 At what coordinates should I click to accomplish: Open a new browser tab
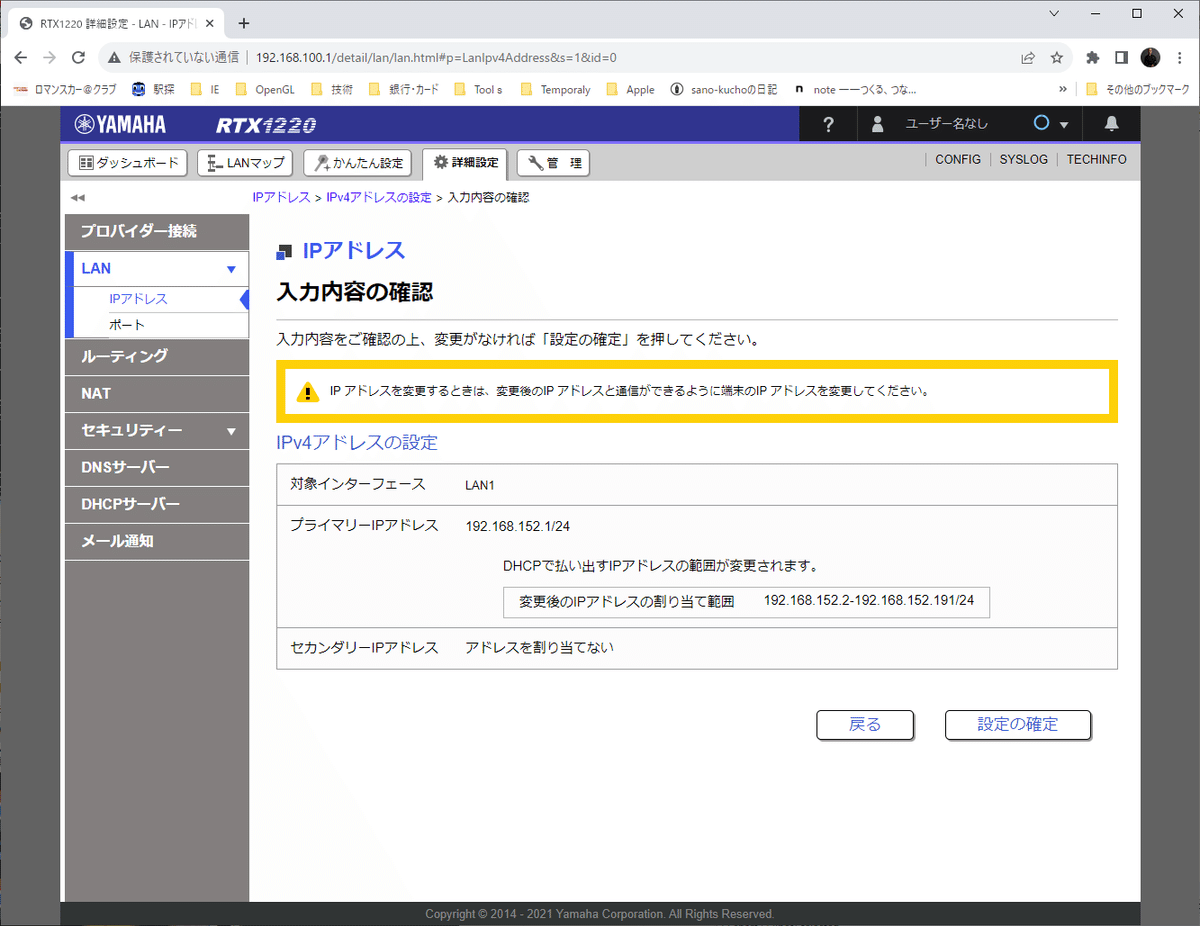(x=244, y=23)
